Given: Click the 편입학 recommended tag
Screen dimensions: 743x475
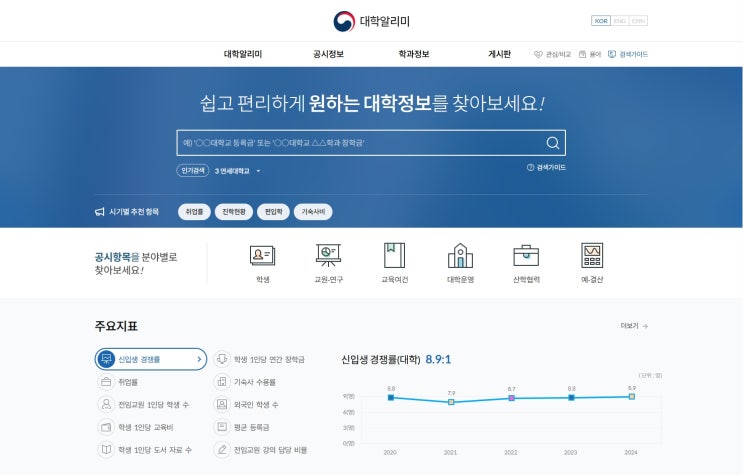Looking at the screenshot, I should pyautogui.click(x=273, y=211).
